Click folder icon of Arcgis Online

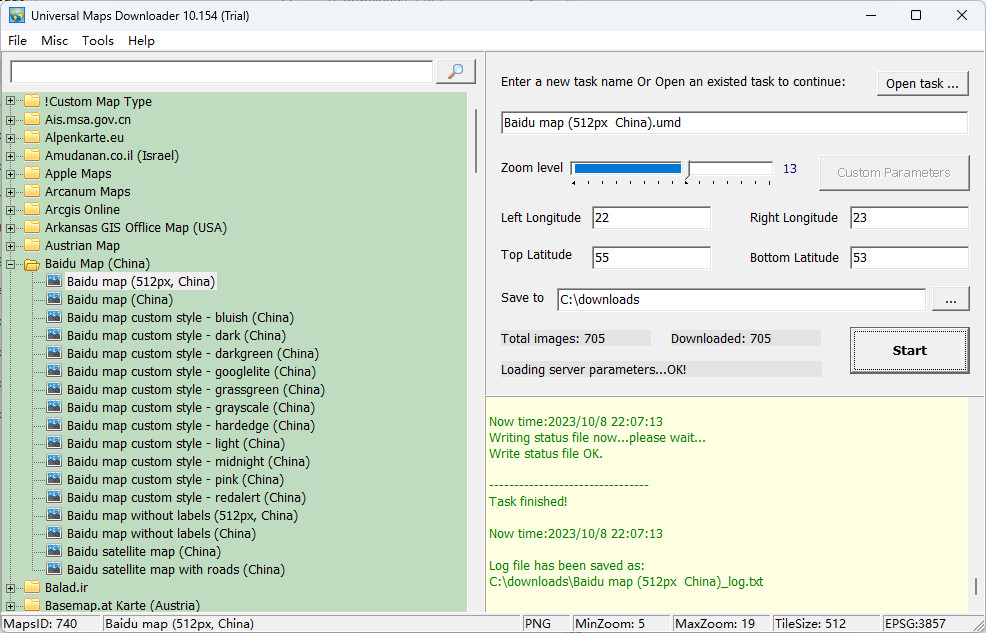pyautogui.click(x=32, y=209)
